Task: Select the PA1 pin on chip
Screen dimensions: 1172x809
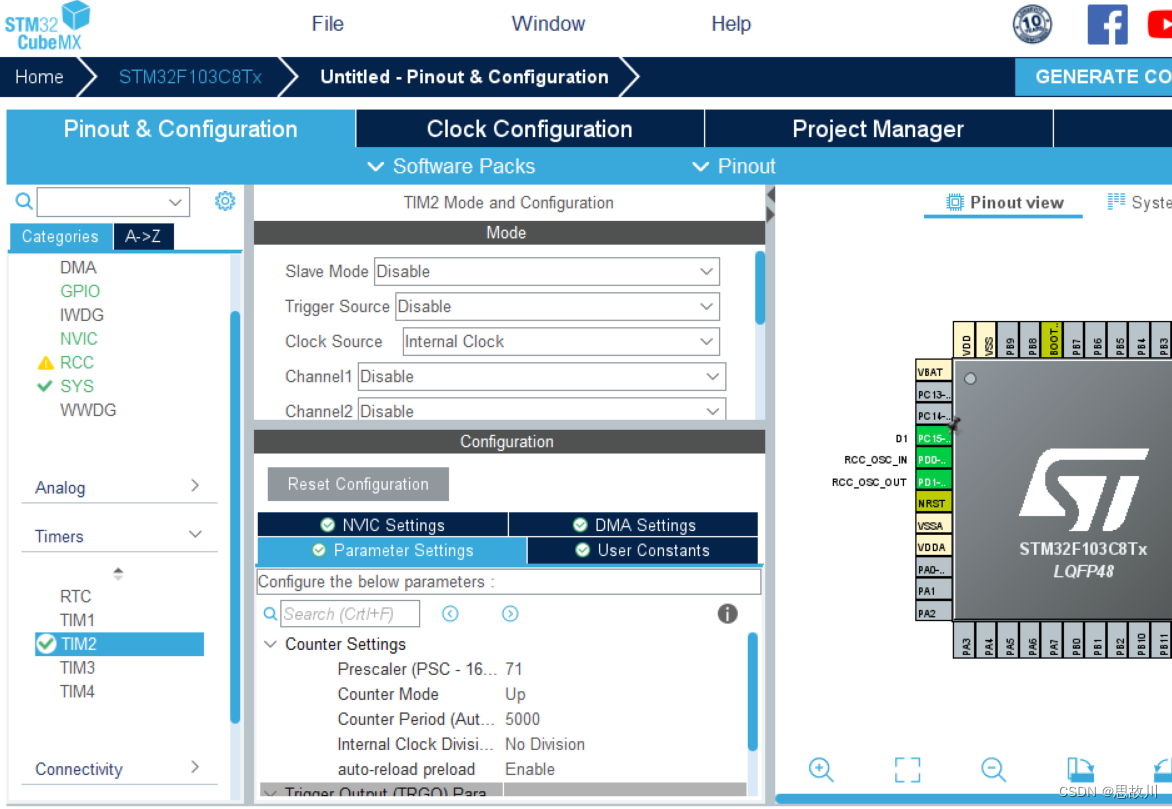Action: point(934,591)
